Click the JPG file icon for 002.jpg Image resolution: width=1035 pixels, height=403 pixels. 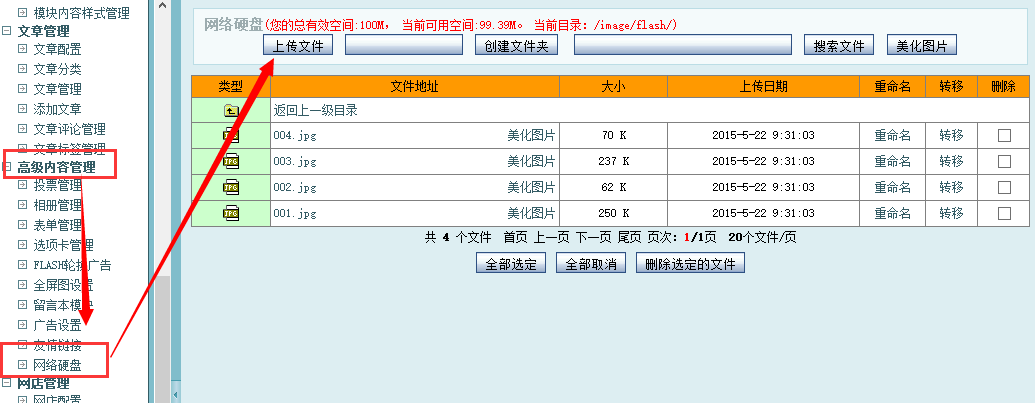[231, 187]
